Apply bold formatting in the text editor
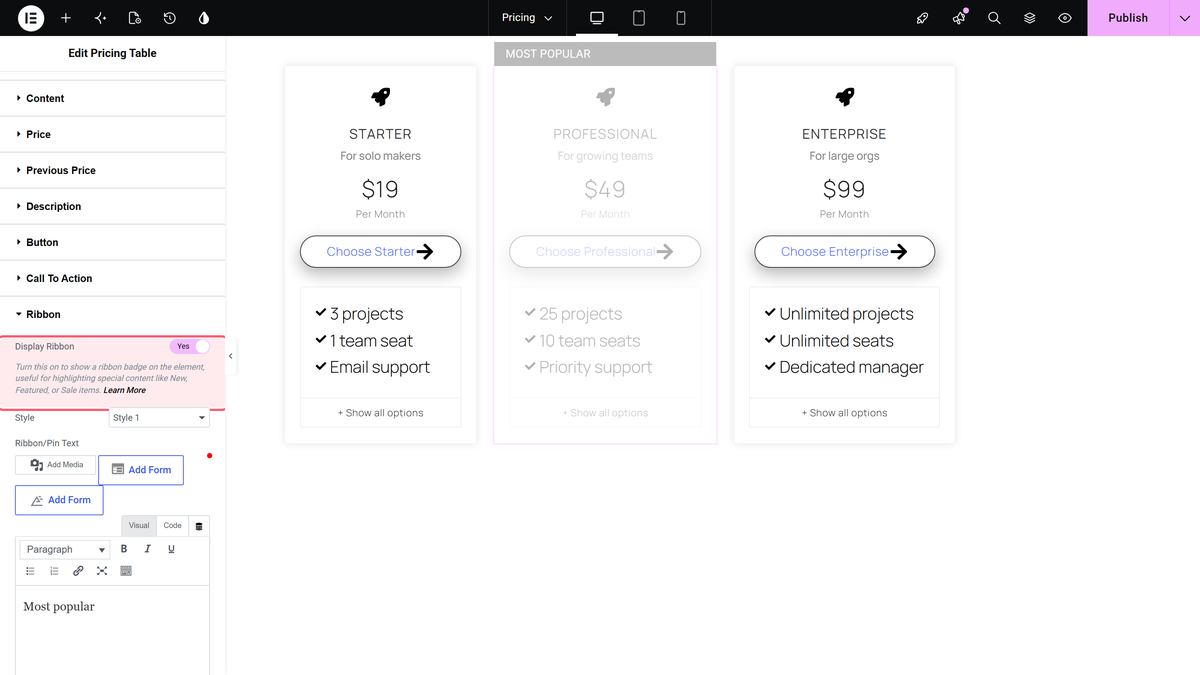Image resolution: width=1200 pixels, height=675 pixels. pos(124,549)
